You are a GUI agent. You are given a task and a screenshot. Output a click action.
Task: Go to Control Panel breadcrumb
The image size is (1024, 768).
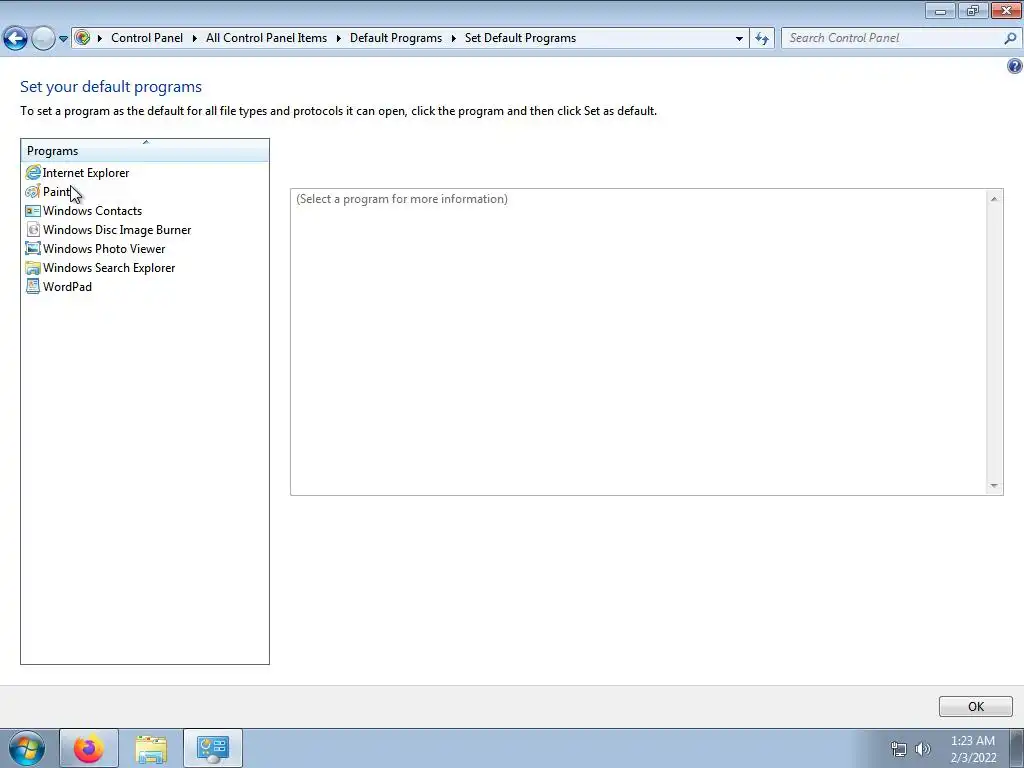(x=147, y=38)
